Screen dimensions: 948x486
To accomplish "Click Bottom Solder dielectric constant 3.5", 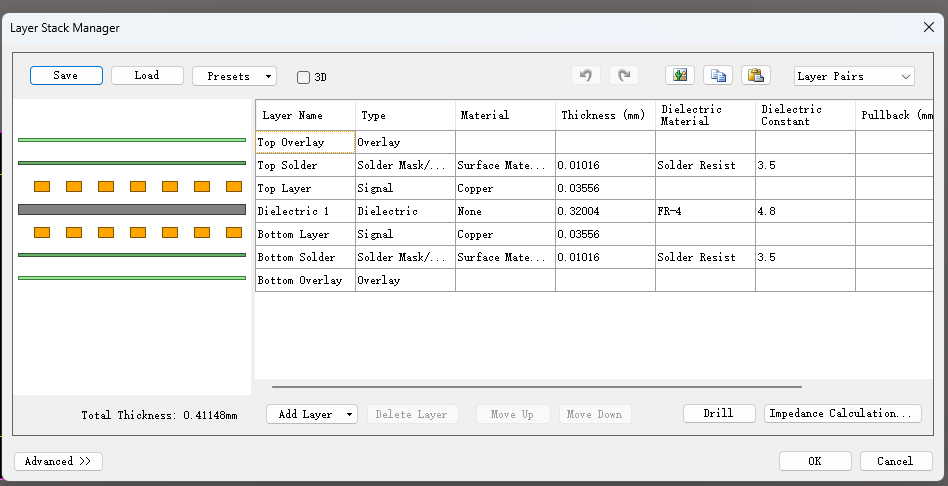I will (805, 257).
